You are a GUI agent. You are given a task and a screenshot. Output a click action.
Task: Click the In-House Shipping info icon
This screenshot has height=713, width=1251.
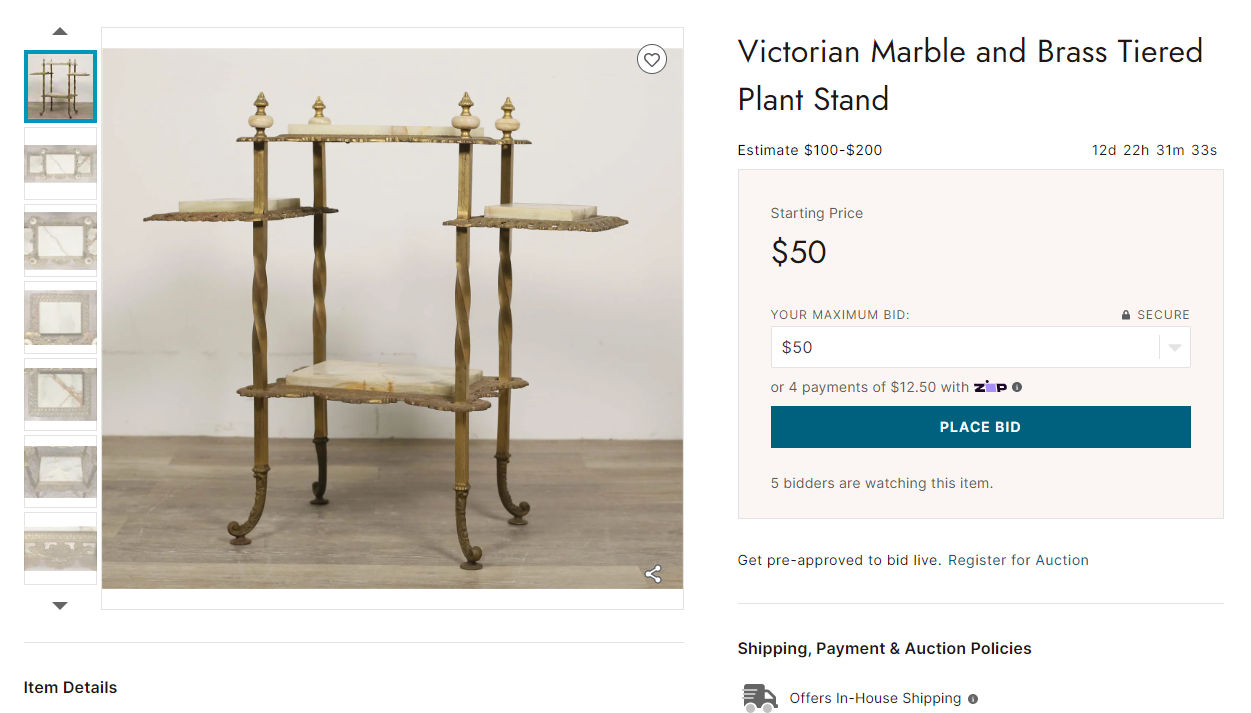(973, 699)
